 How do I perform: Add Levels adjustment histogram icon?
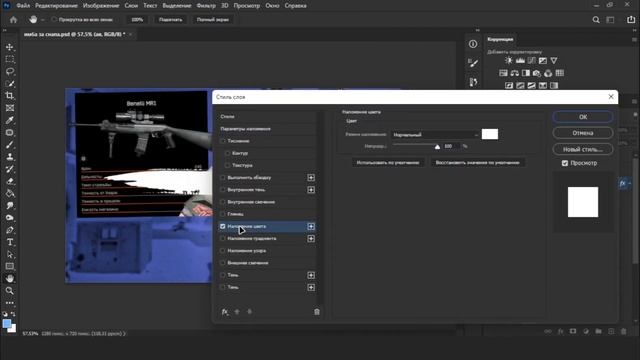(520, 60)
